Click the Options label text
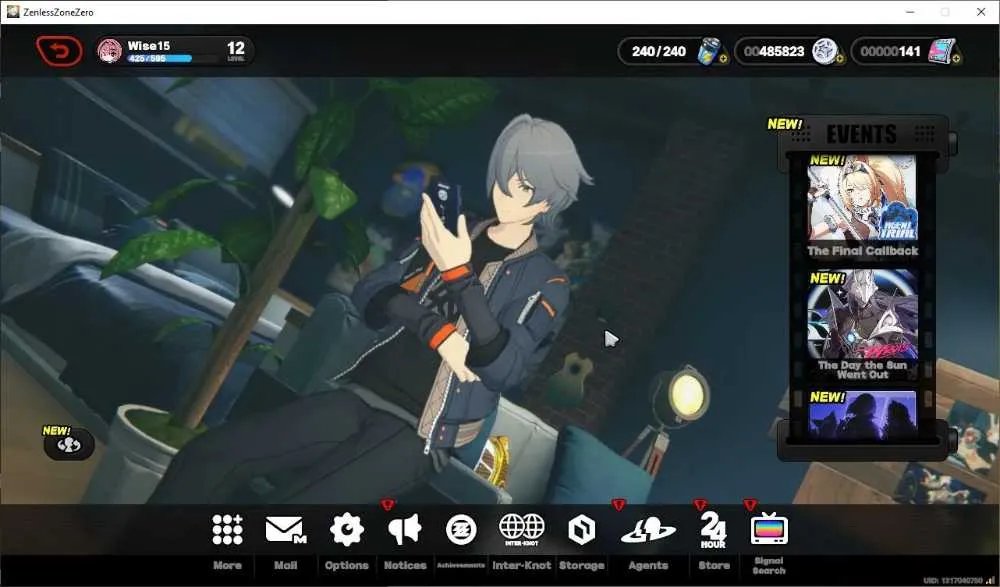This screenshot has width=1000, height=587. [346, 565]
